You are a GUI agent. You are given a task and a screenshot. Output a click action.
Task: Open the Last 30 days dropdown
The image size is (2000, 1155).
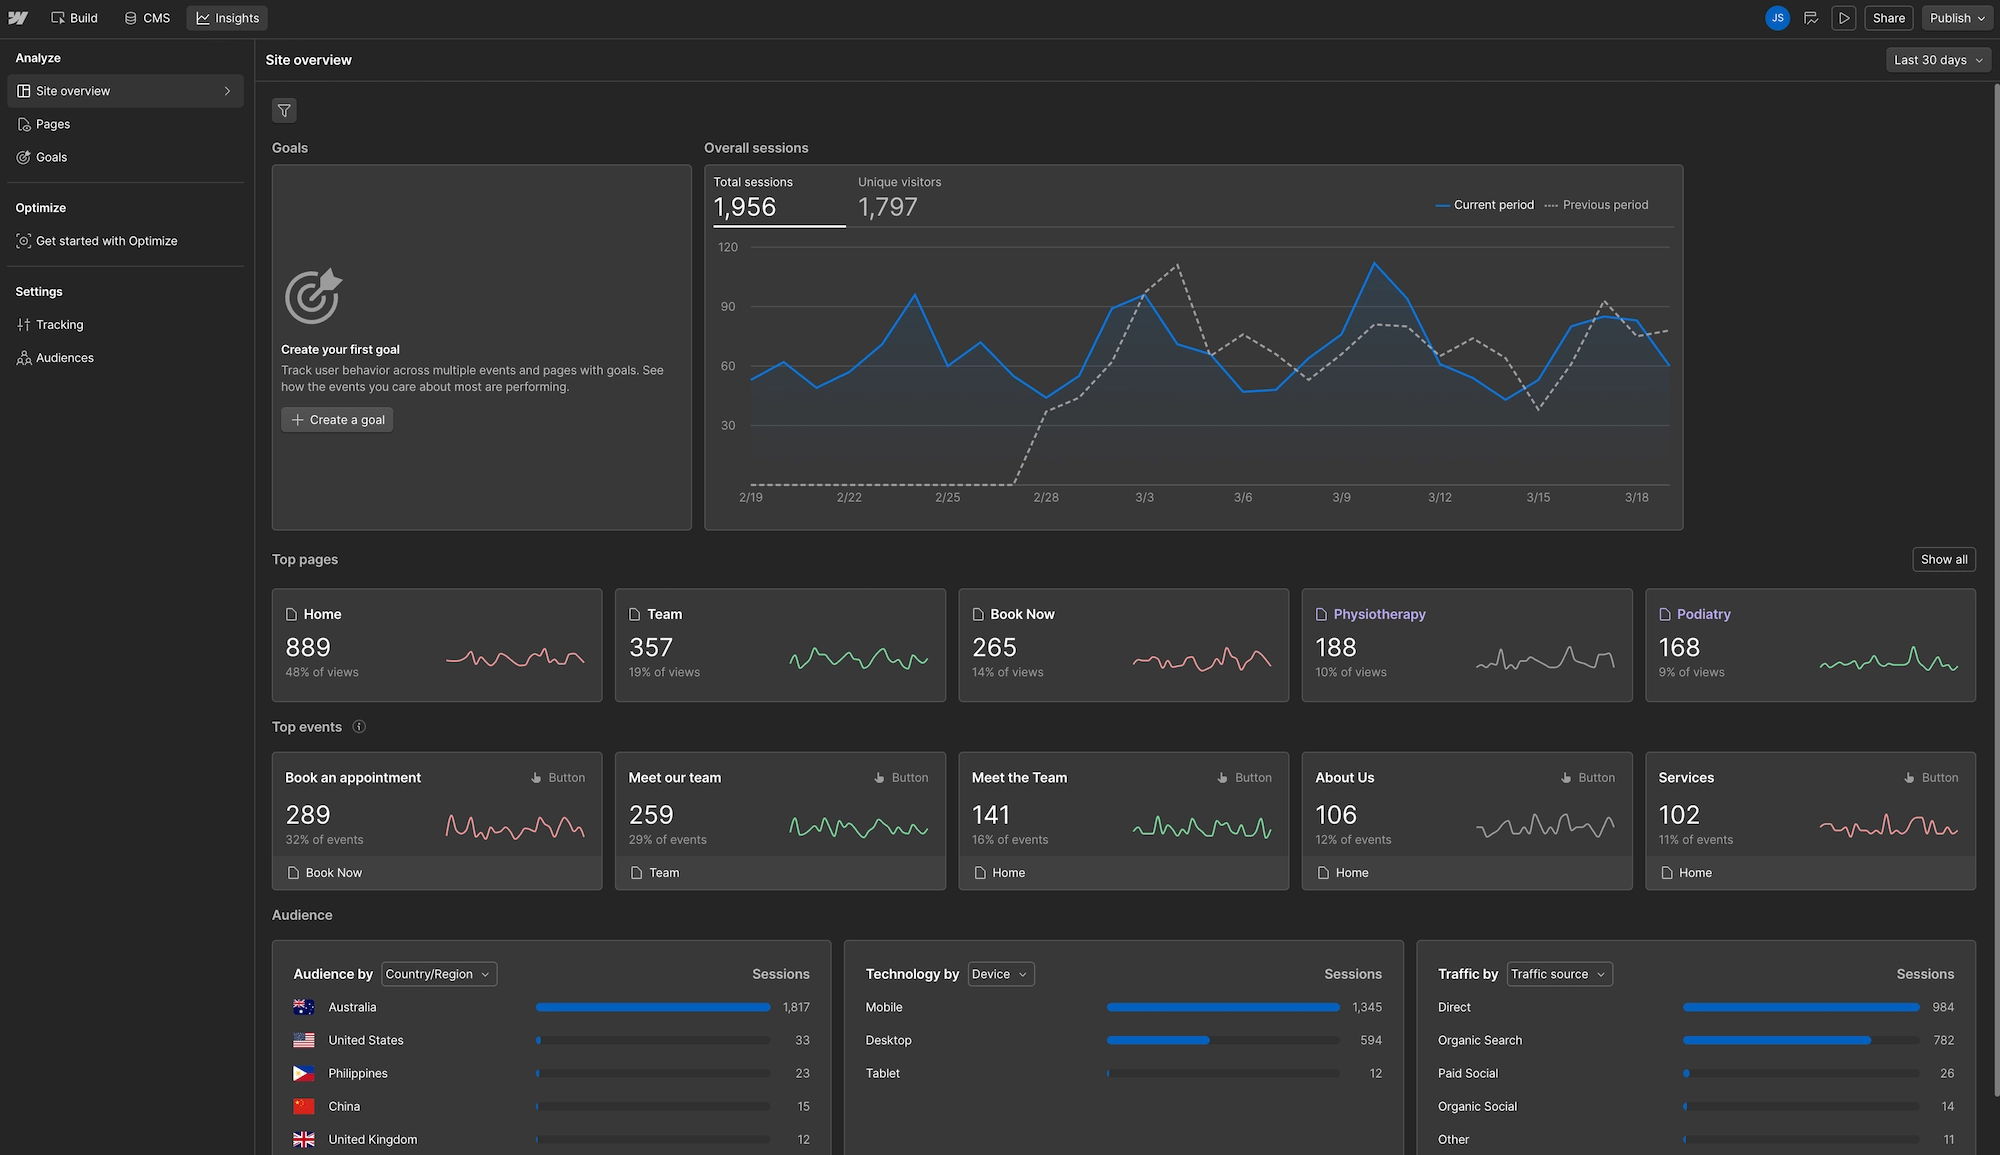[1937, 60]
